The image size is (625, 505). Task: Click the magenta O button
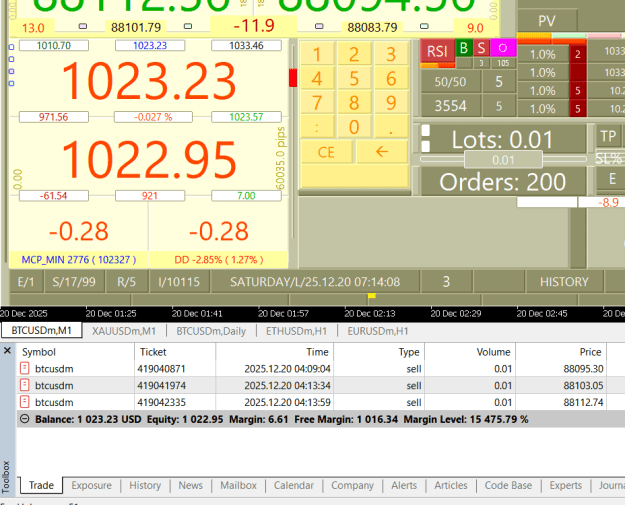pos(503,48)
